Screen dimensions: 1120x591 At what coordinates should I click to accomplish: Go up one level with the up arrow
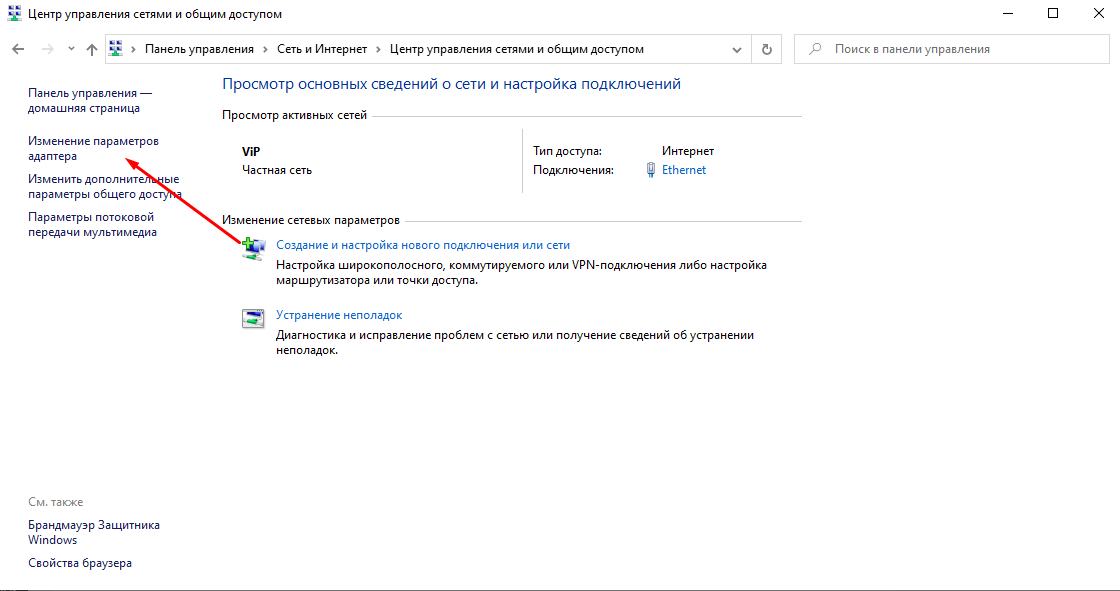pyautogui.click(x=92, y=49)
